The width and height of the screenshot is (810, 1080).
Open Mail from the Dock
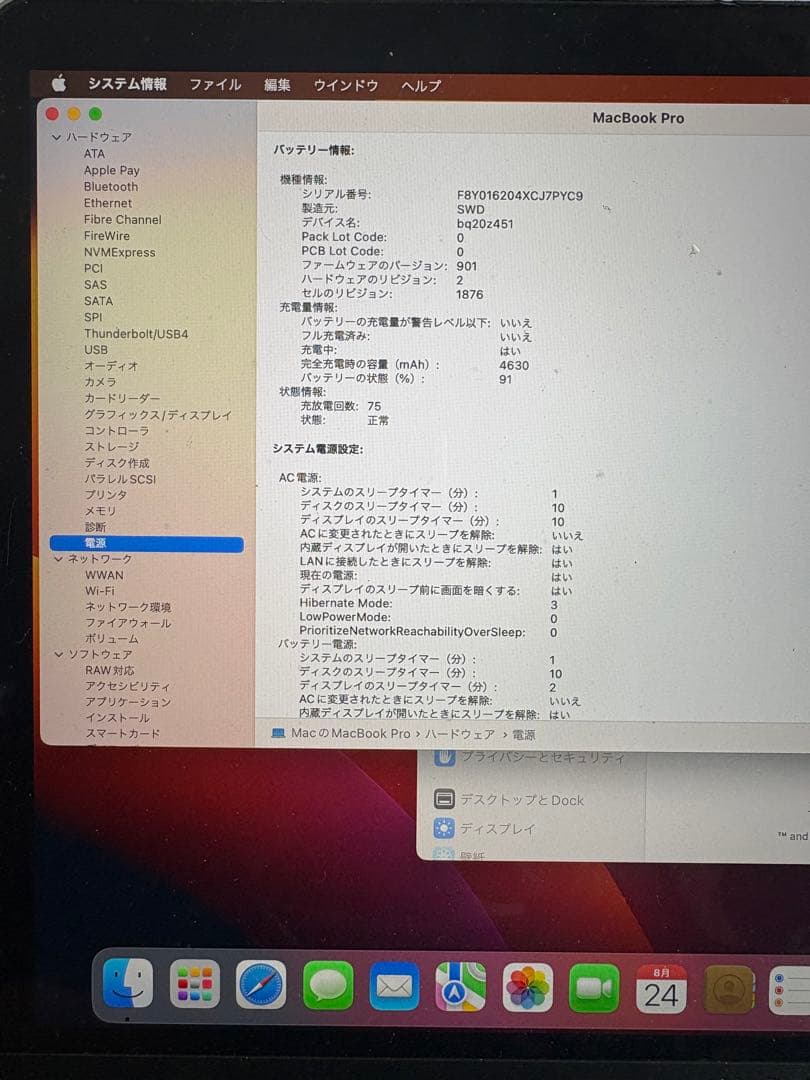click(x=396, y=984)
